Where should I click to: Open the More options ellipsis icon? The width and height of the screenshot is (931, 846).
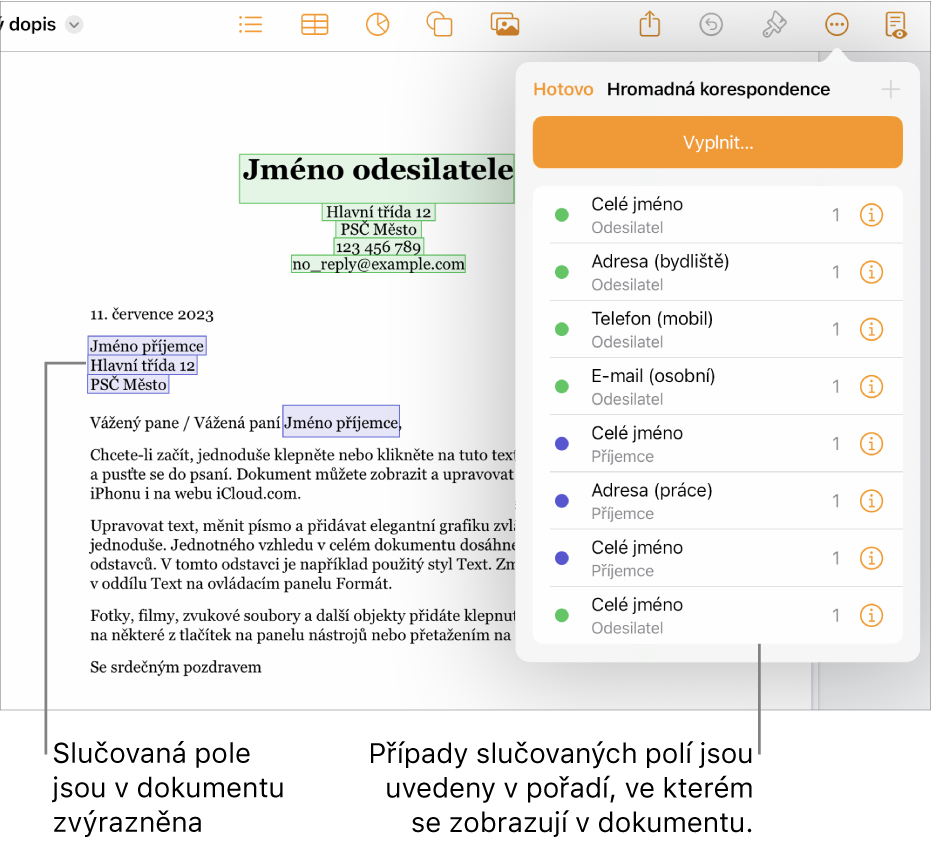point(837,25)
